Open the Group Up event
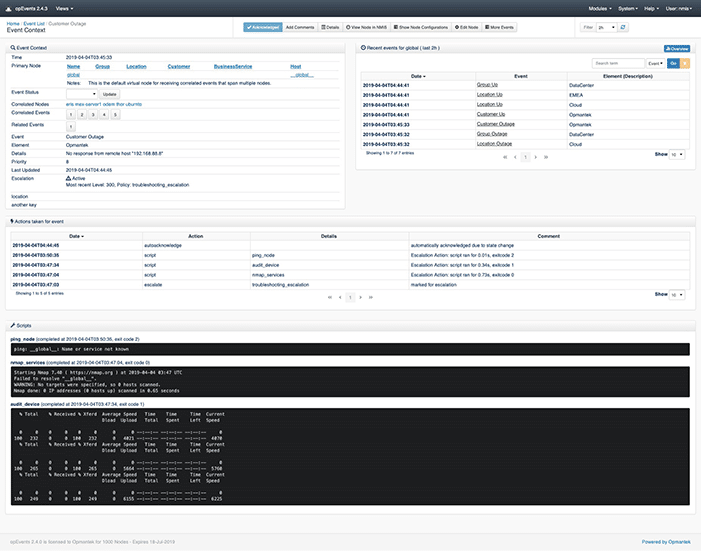Screen dimensions: 701x551 (x=487, y=85)
